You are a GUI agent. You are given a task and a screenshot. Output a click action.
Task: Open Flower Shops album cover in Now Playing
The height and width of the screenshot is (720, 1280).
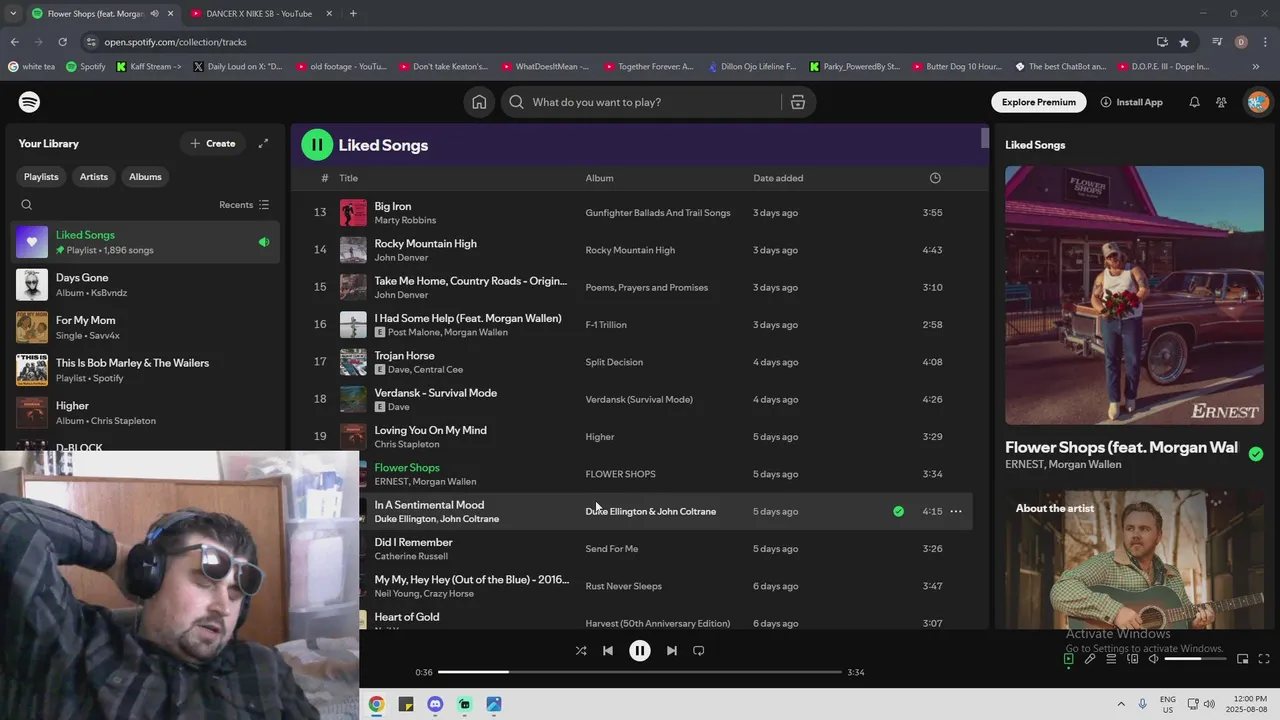[1134, 295]
